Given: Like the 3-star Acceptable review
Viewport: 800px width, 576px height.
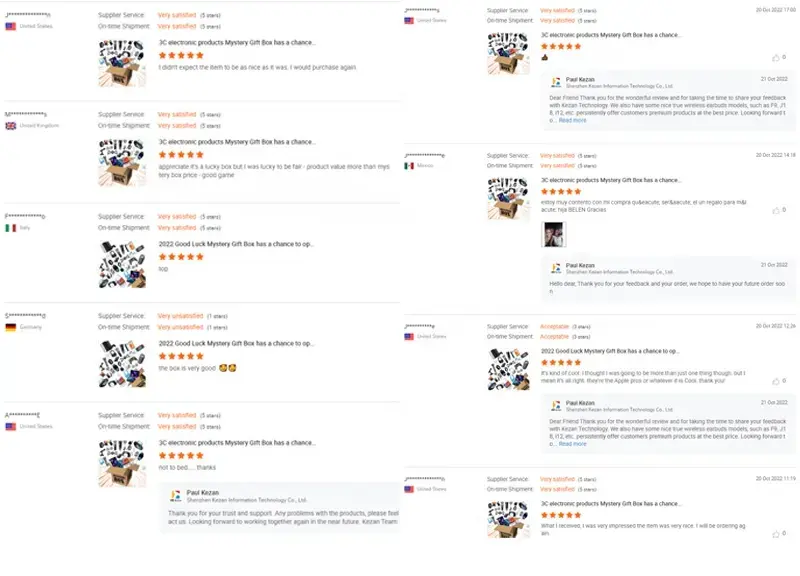Looking at the screenshot, I should click(776, 381).
